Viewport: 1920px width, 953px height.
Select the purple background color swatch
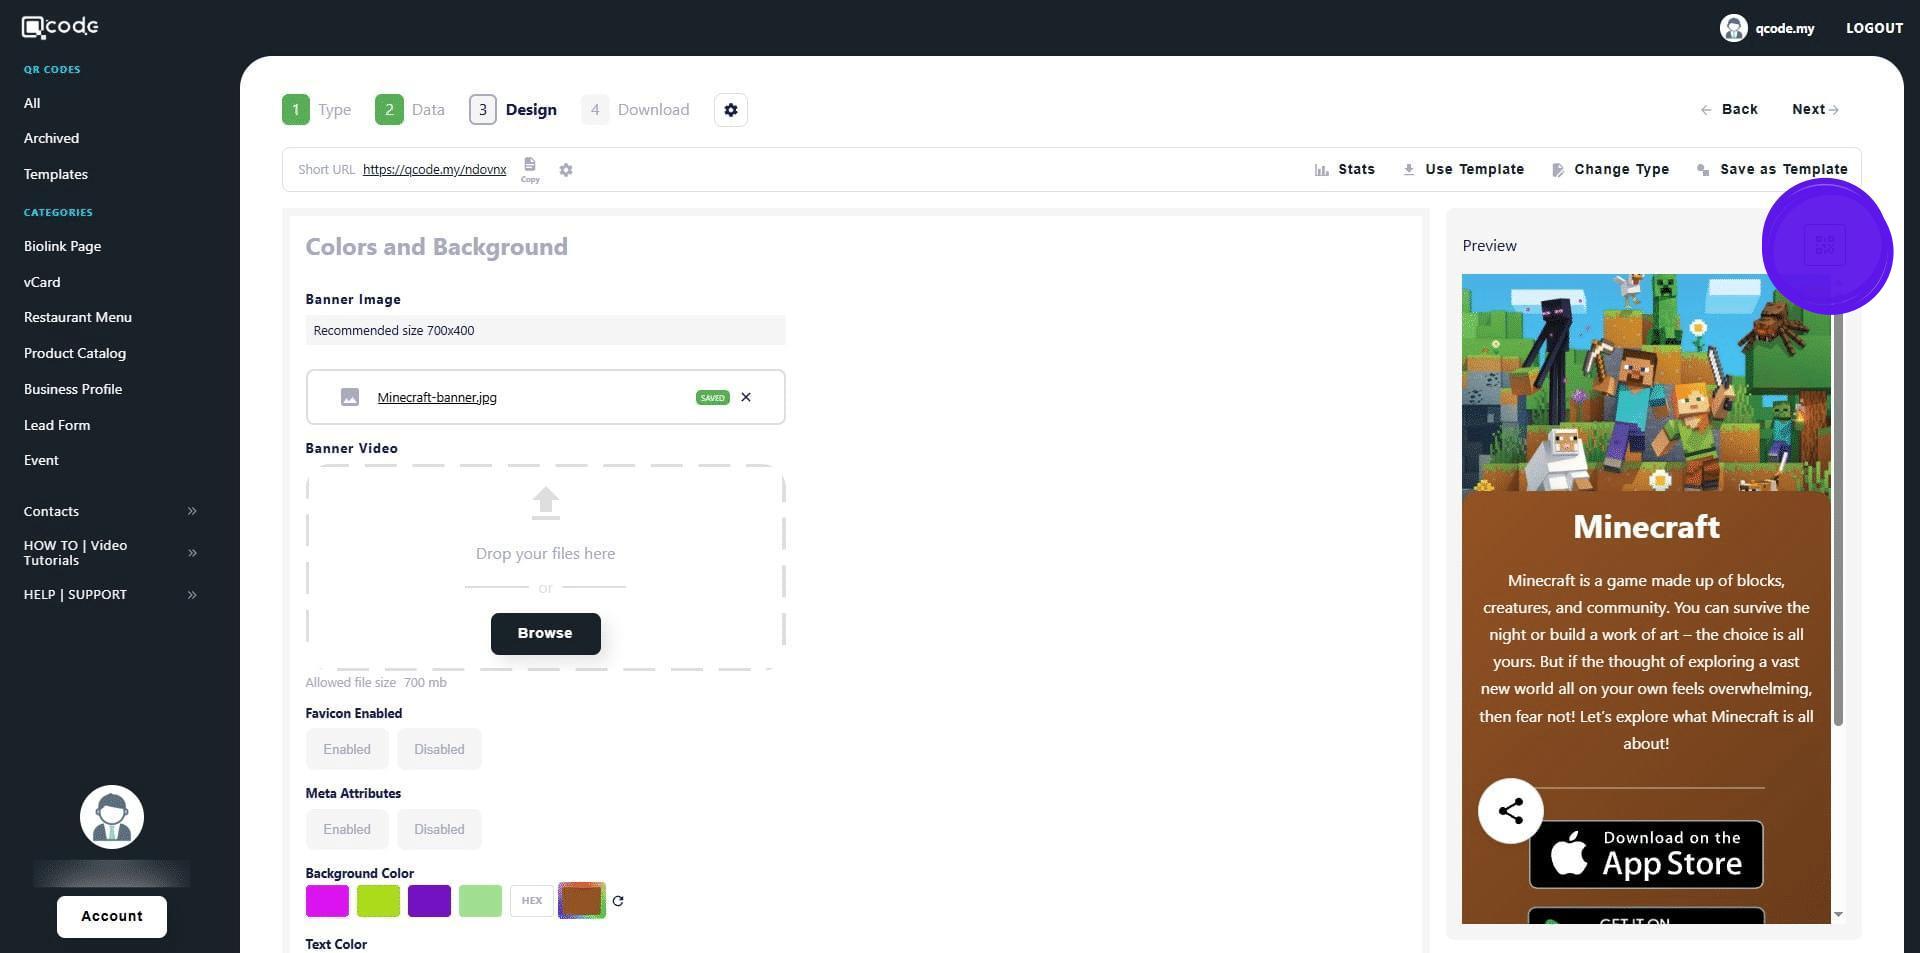429,901
